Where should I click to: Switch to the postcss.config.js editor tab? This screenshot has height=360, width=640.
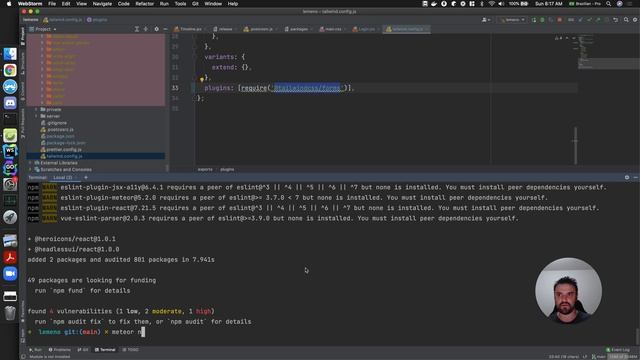click(259, 29)
